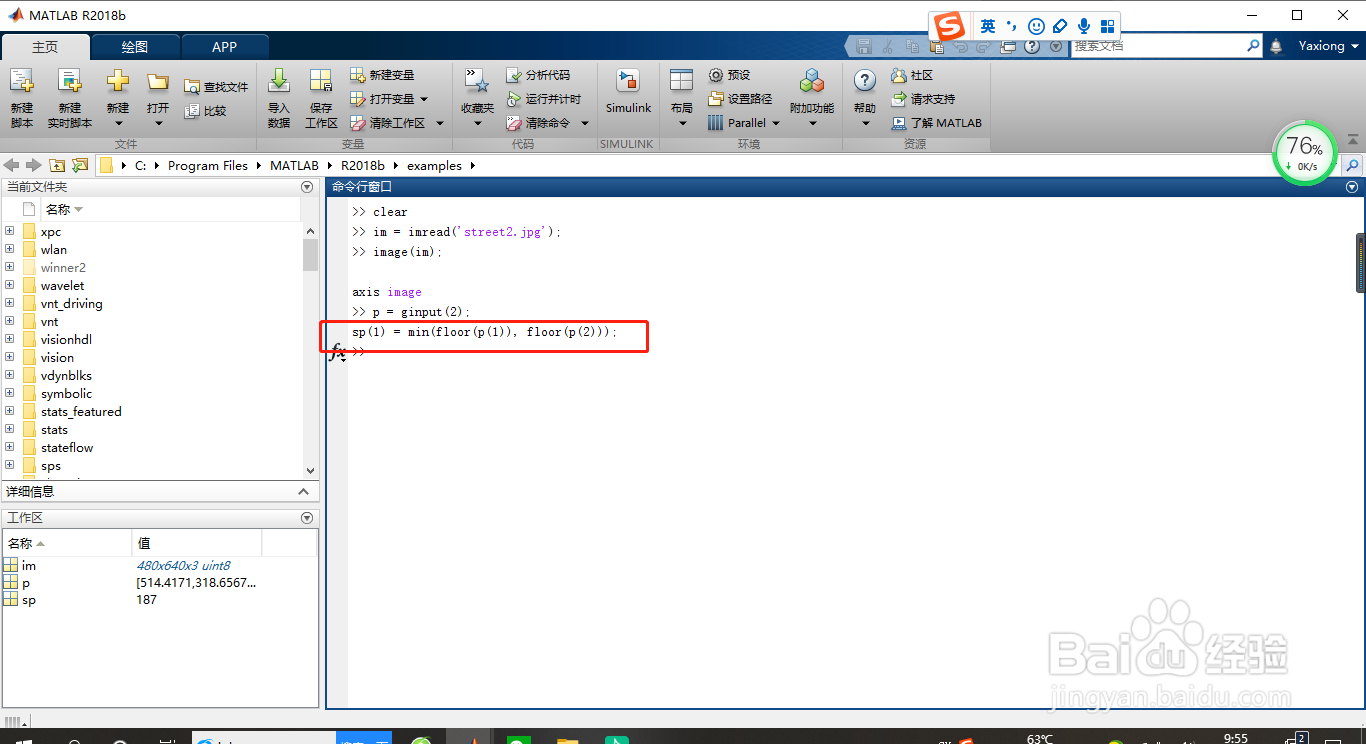The width and height of the screenshot is (1366, 744).
Task: Open the Open (打开) folder dropdown
Action: (x=158, y=98)
